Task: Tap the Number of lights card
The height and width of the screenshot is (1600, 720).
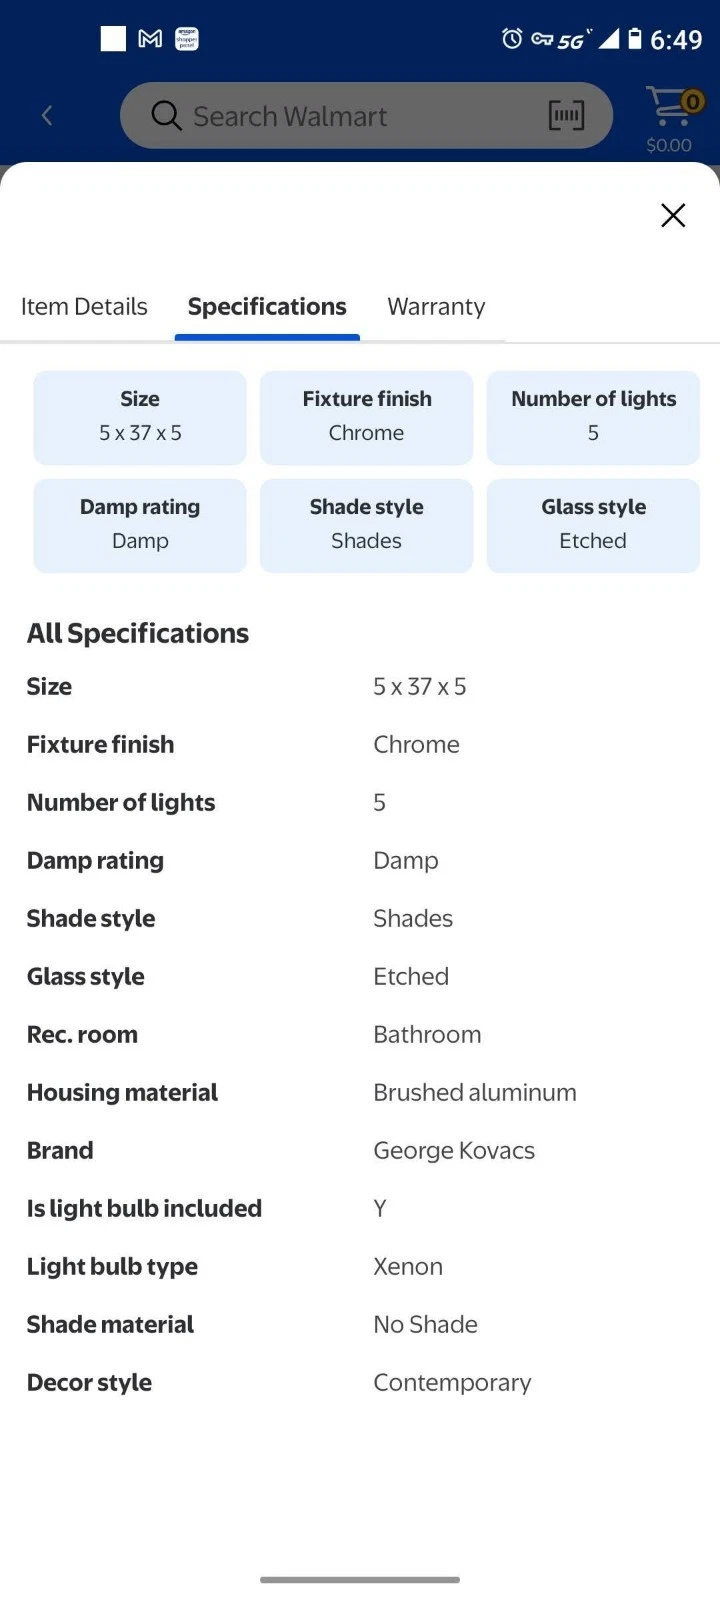Action: pyautogui.click(x=593, y=417)
